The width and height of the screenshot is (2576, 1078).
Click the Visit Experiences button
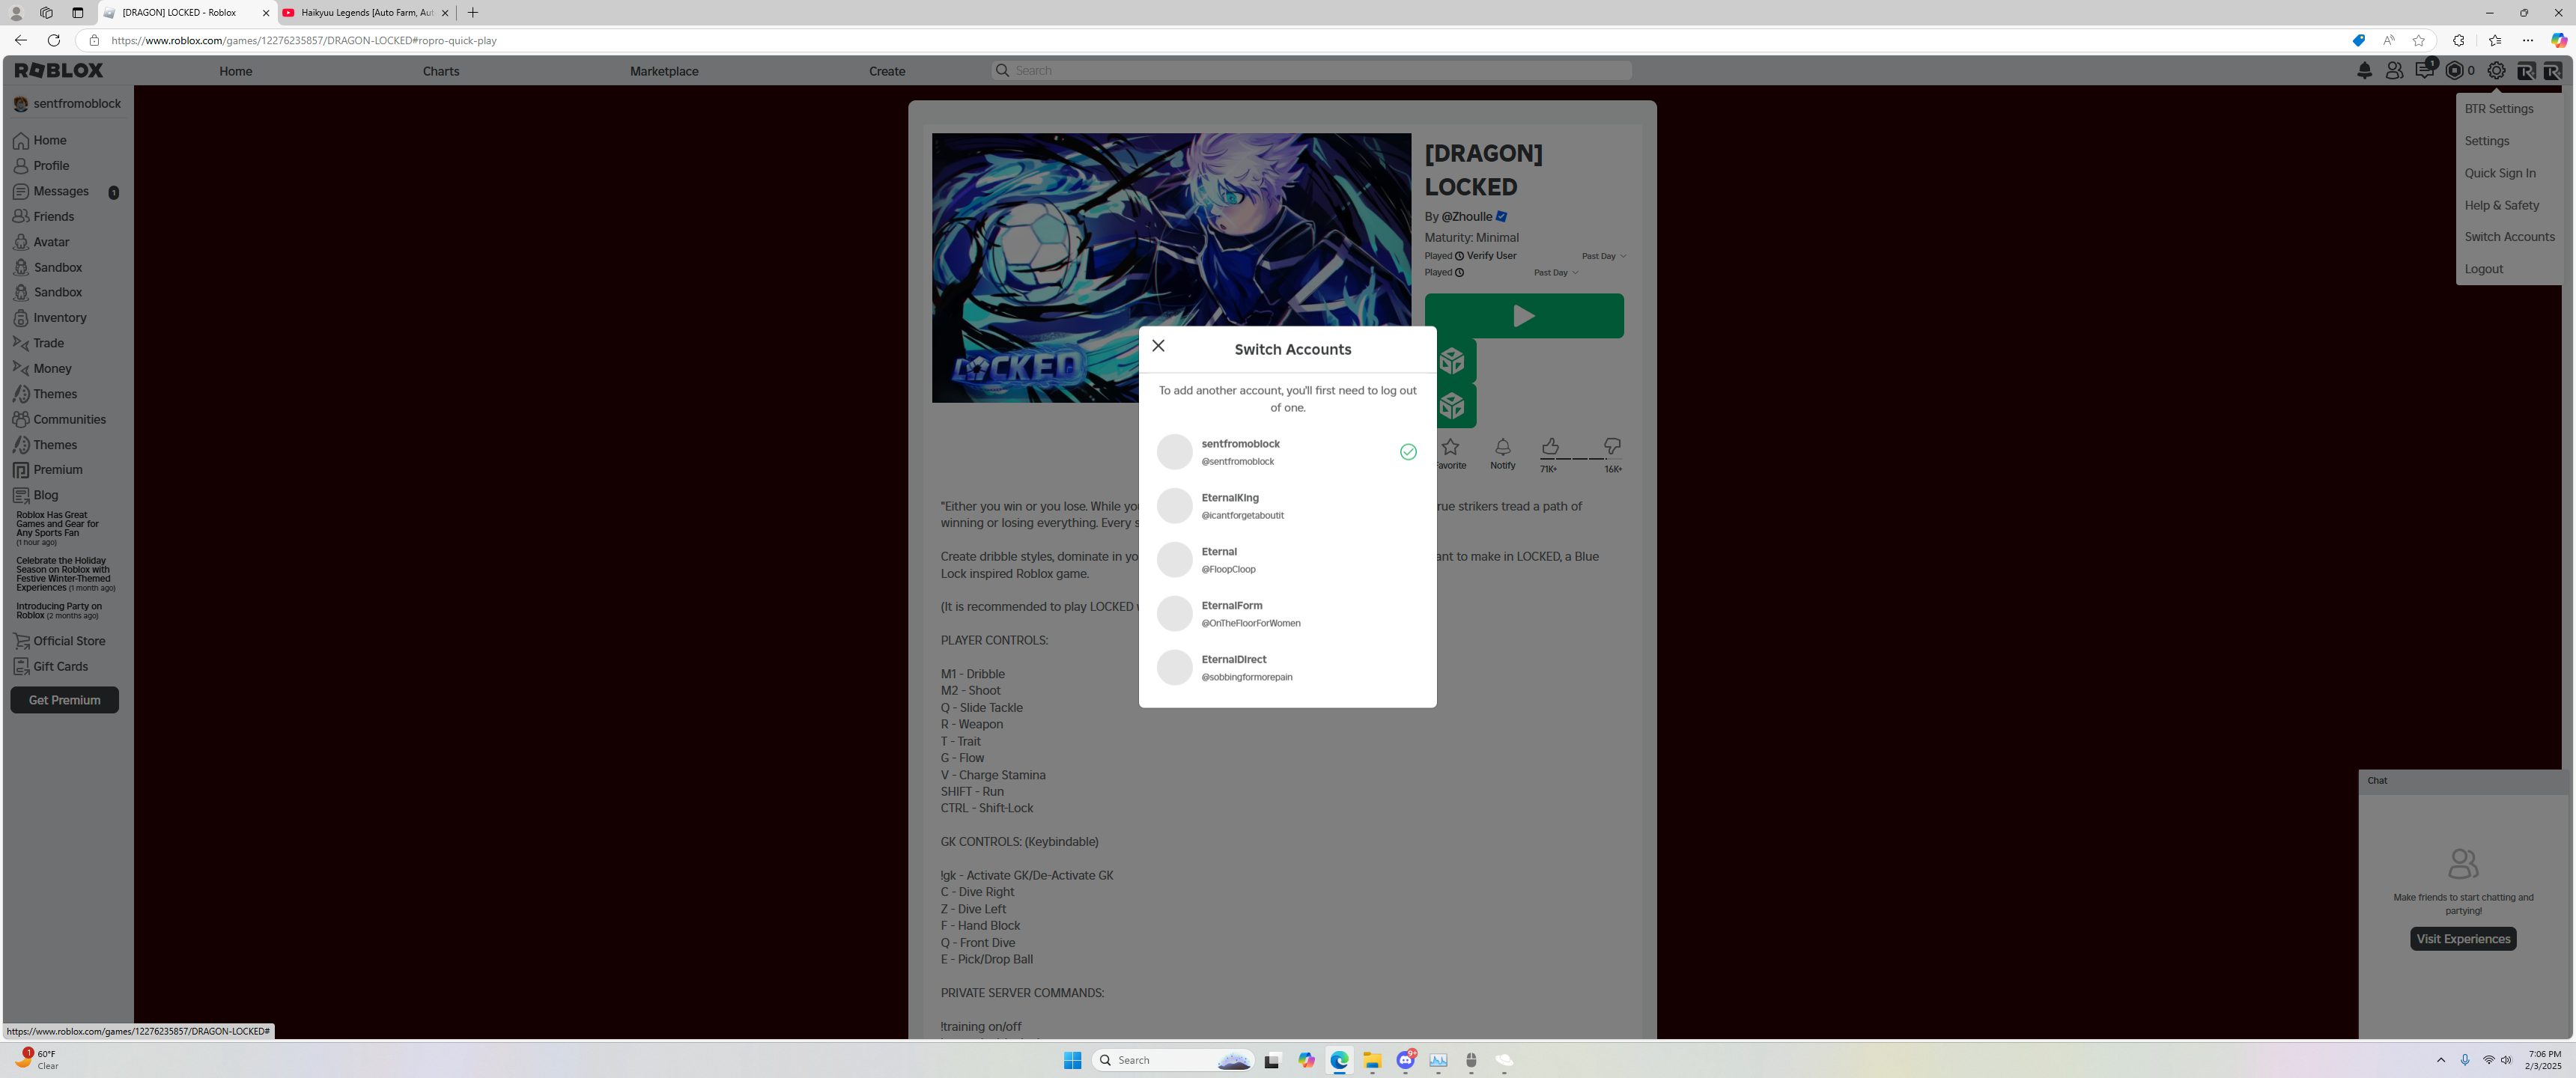2463,939
